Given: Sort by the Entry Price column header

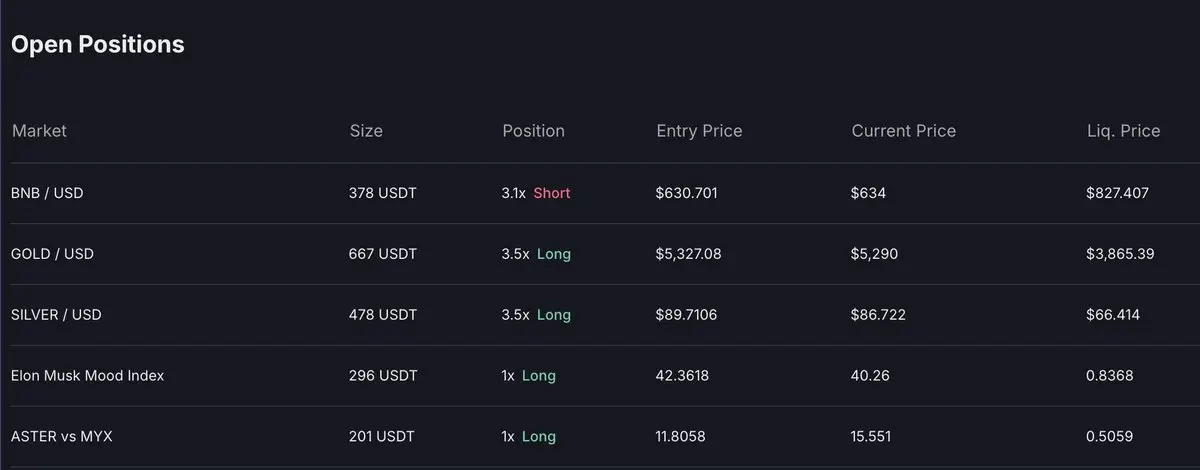Looking at the screenshot, I should point(699,131).
